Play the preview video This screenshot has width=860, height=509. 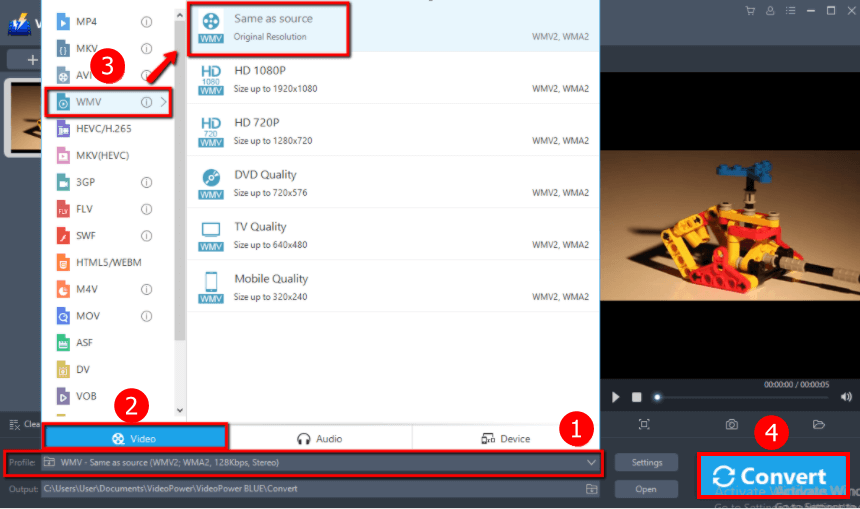615,397
